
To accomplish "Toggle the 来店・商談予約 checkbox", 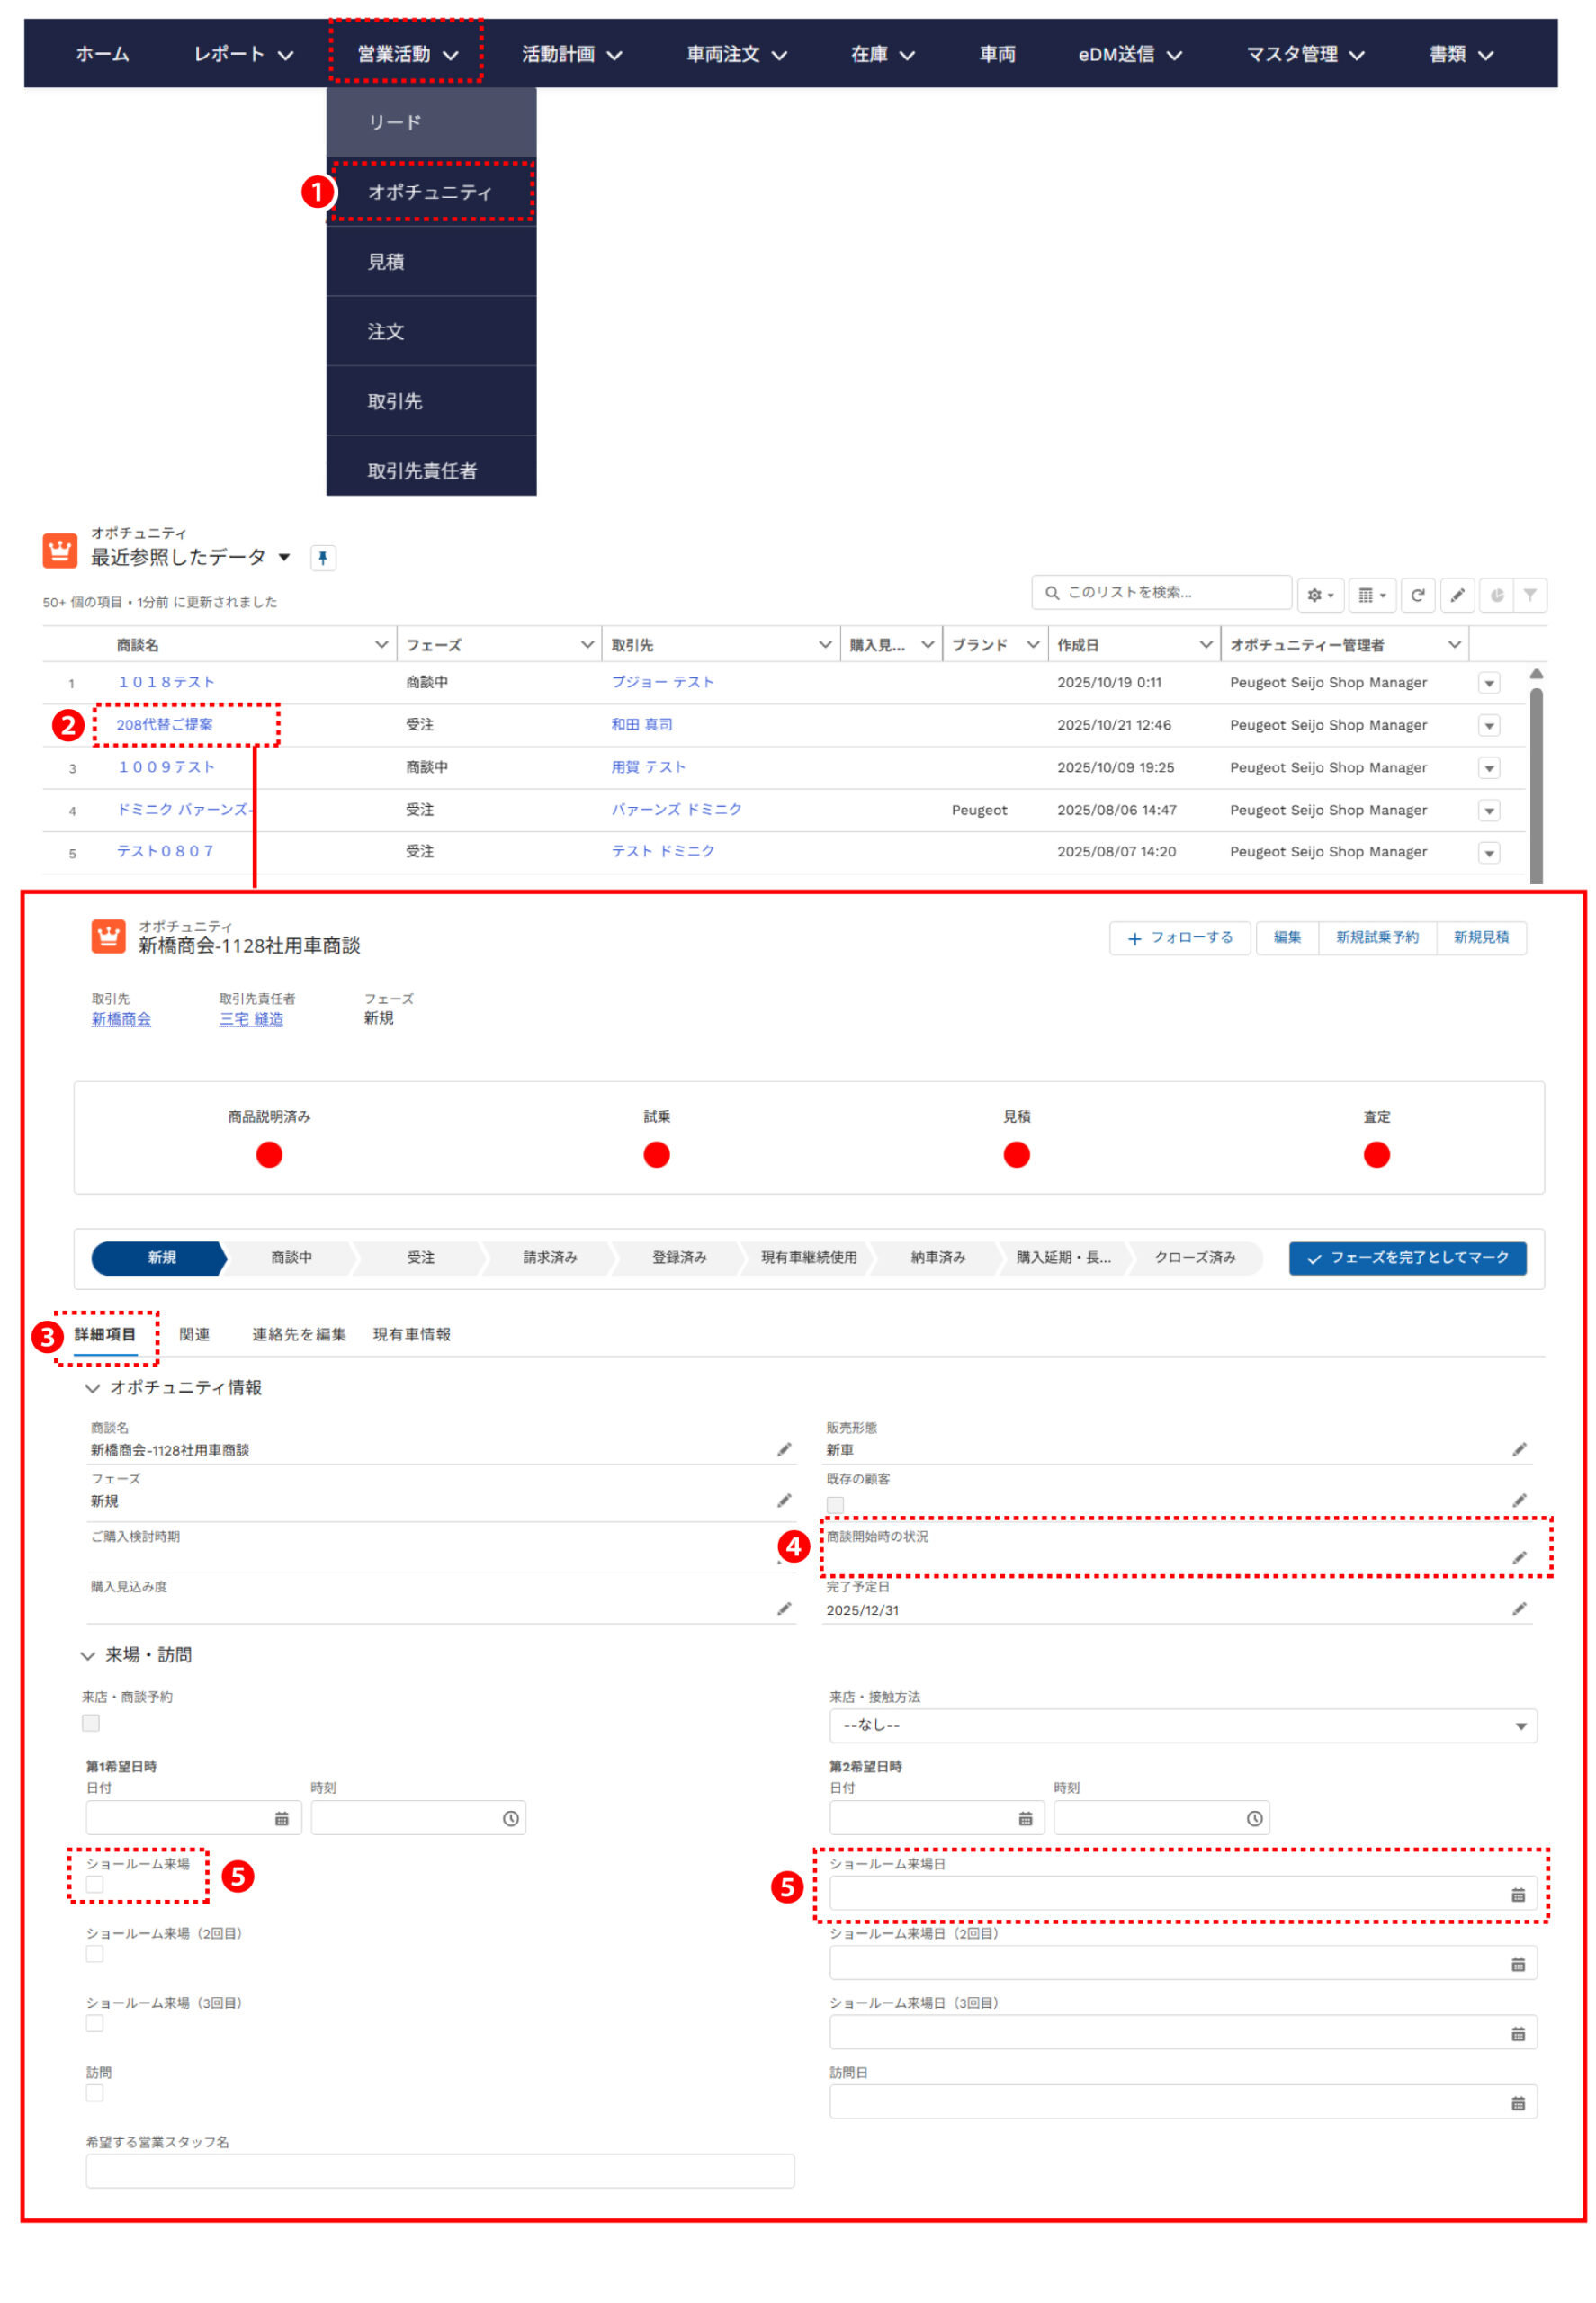I will tap(91, 1722).
